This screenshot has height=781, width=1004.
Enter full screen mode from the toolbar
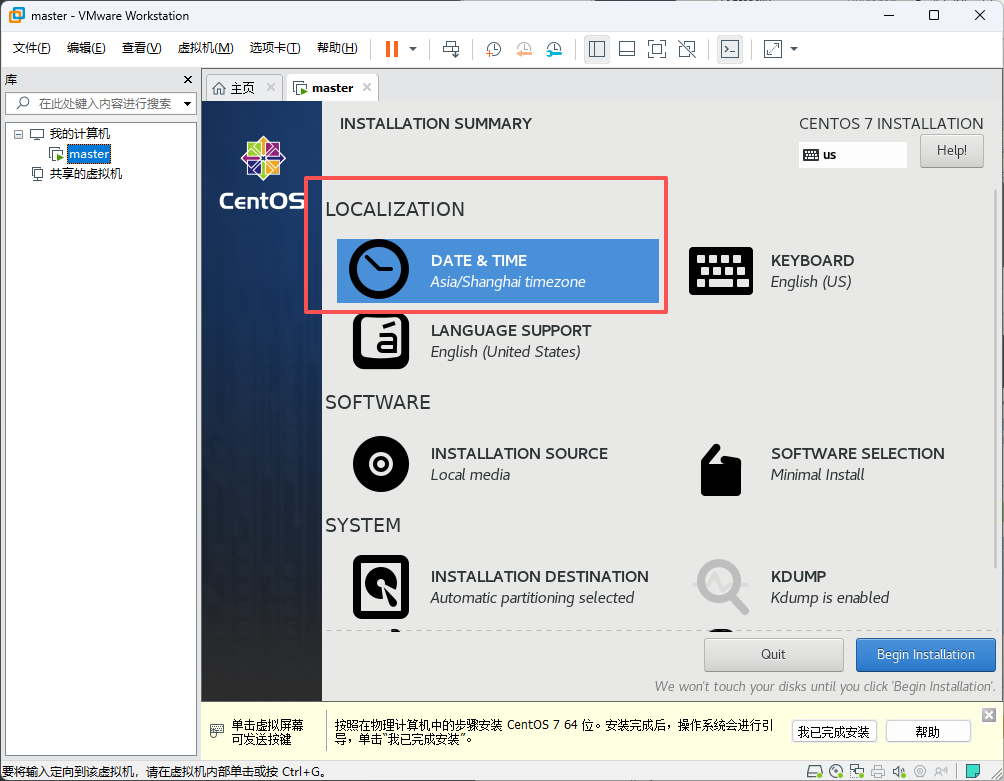[x=657, y=49]
